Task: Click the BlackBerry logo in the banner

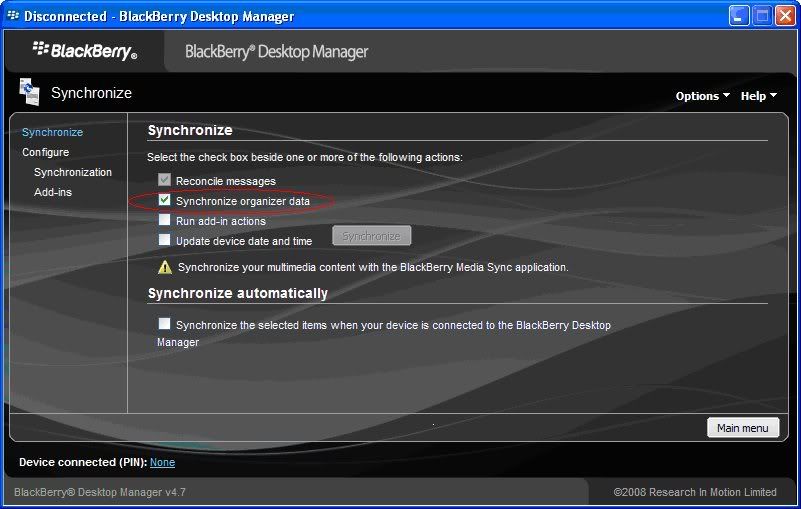Action: pos(85,51)
